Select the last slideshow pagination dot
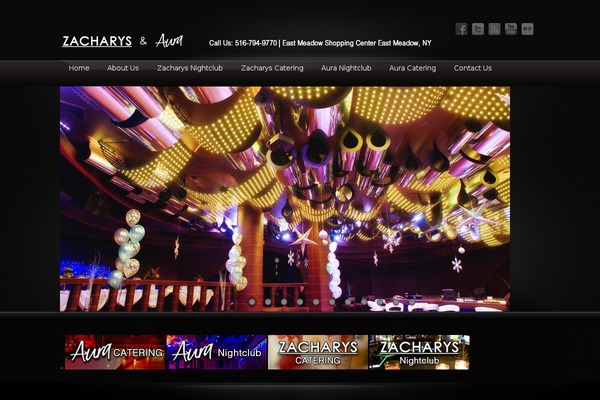 point(412,302)
